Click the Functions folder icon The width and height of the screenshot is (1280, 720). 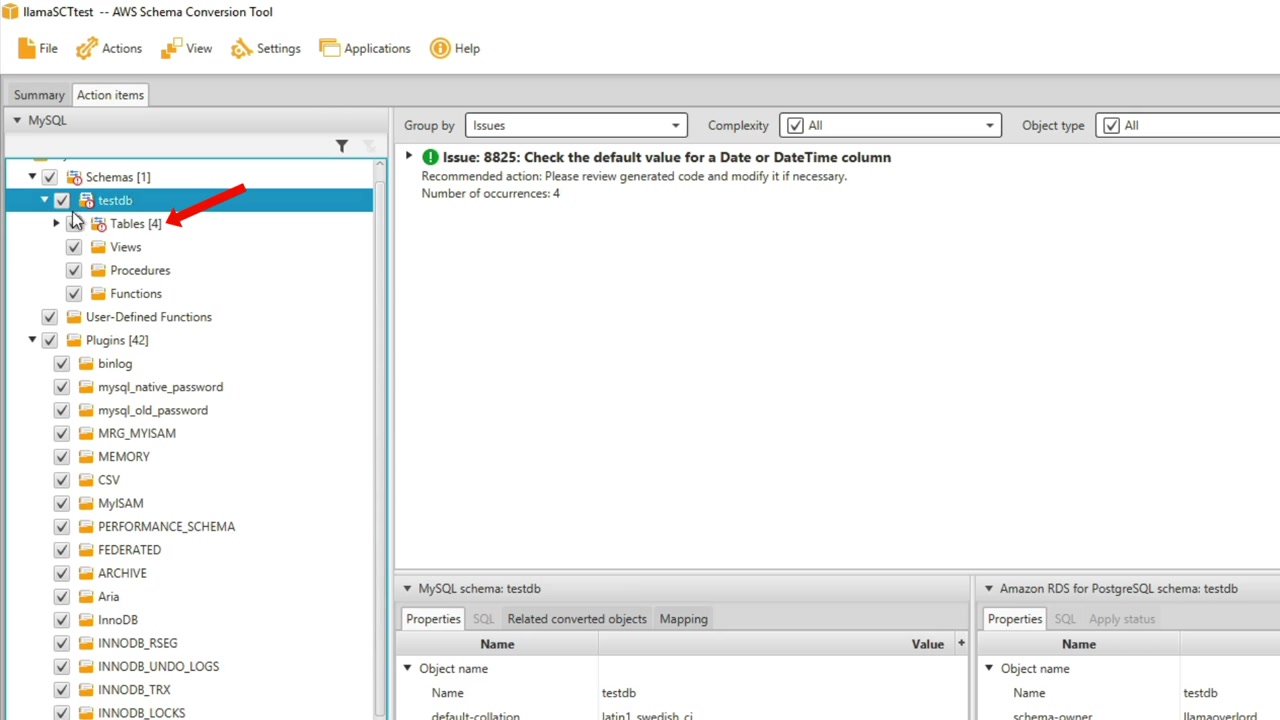pyautogui.click(x=98, y=294)
